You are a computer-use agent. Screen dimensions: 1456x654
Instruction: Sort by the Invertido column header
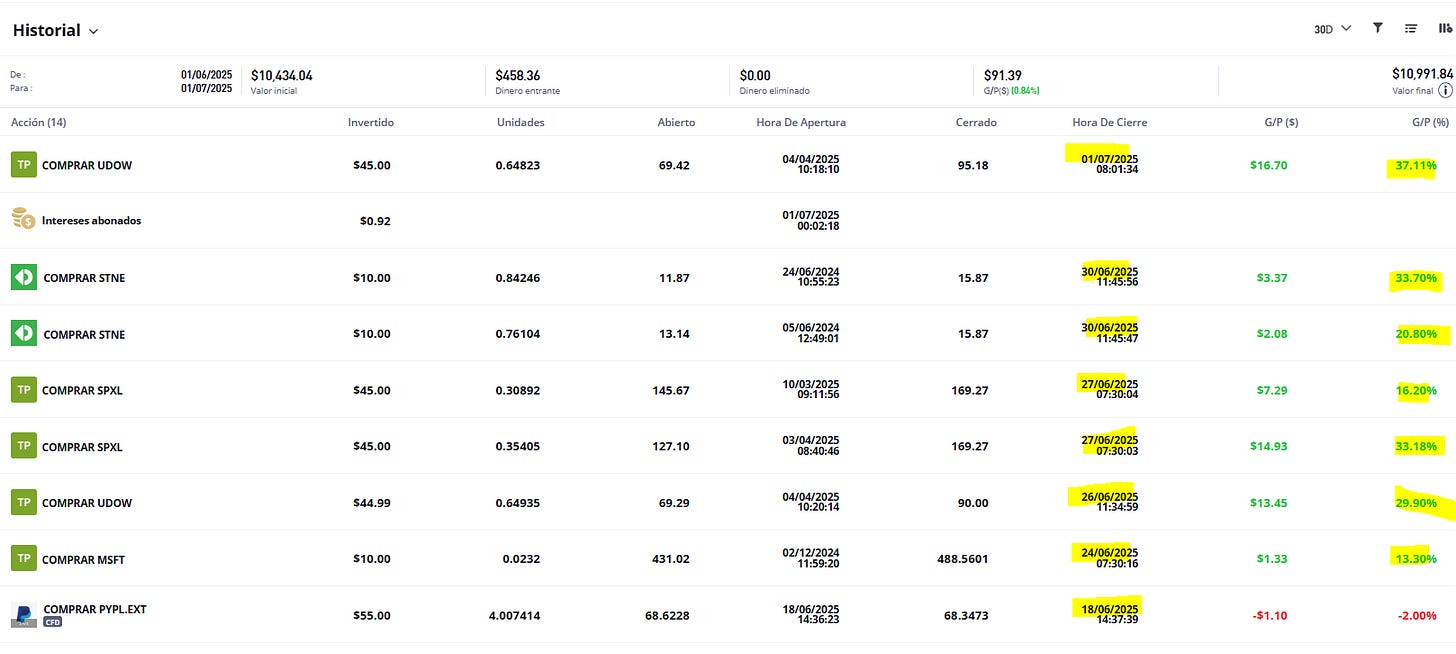tap(371, 122)
